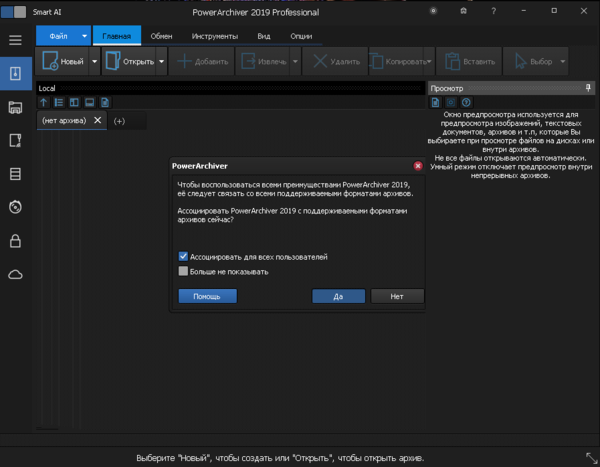
Task: Click the document icon in Local toolbar
Action: point(105,102)
